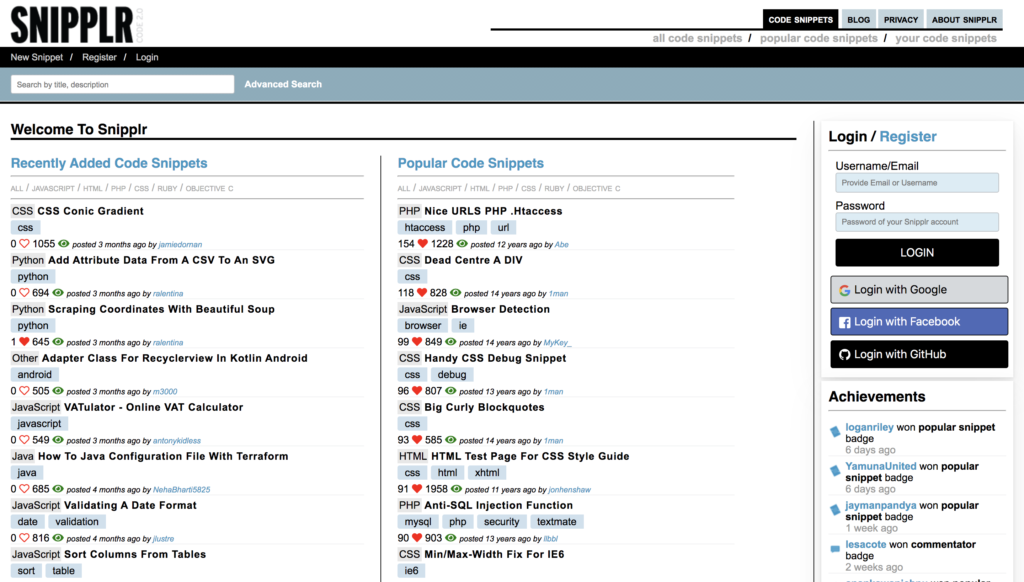Viewport: 1024px width, 582px height.
Task: Open the Blog tab
Action: 858,20
